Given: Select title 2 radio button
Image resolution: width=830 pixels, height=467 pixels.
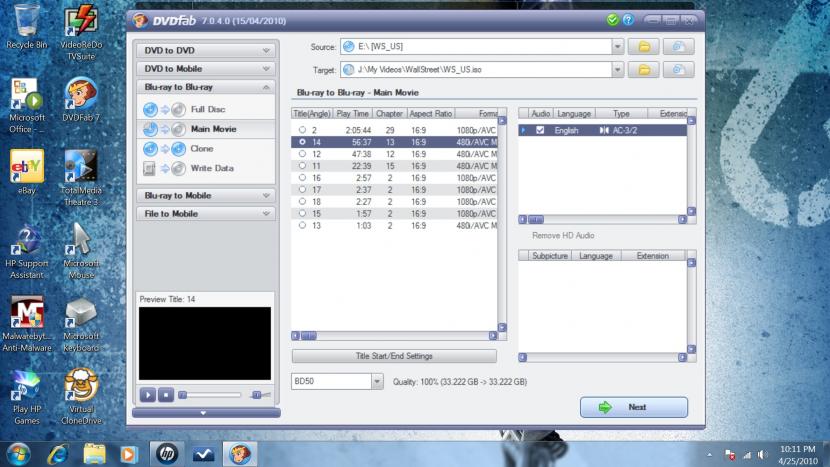Looking at the screenshot, I should coord(302,130).
